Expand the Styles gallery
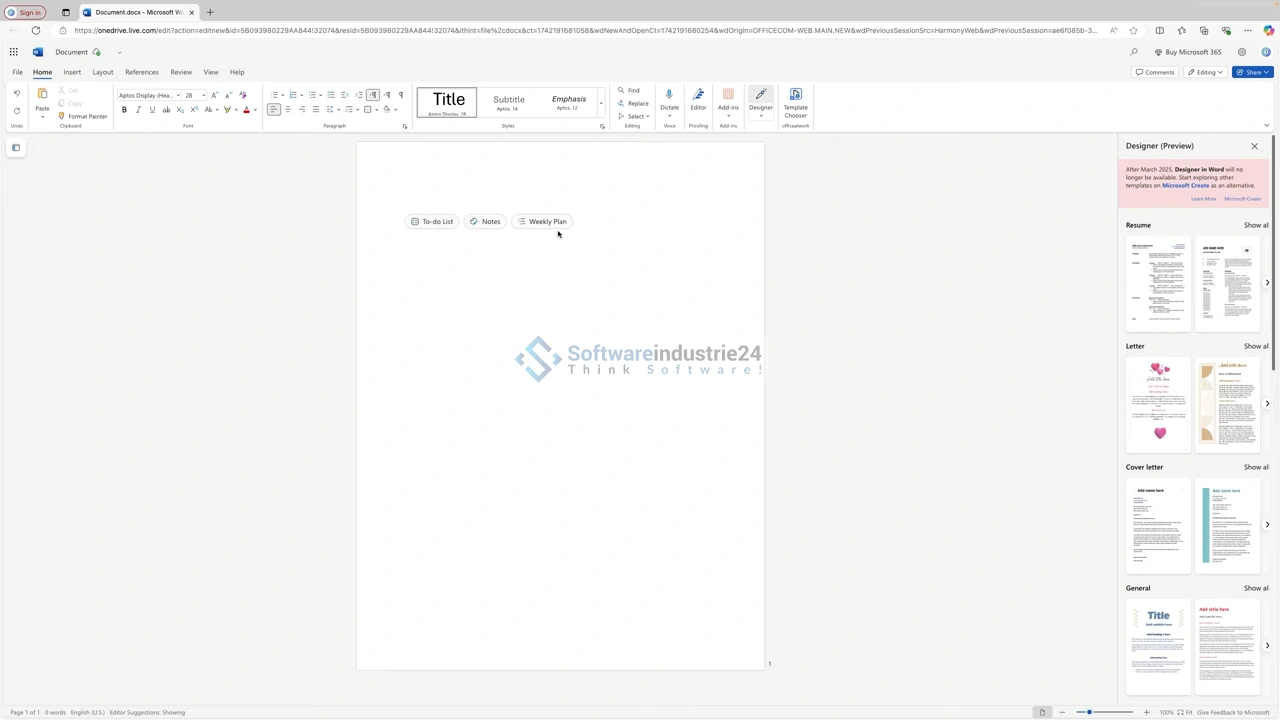This screenshot has width=1280, height=720. [x=601, y=102]
